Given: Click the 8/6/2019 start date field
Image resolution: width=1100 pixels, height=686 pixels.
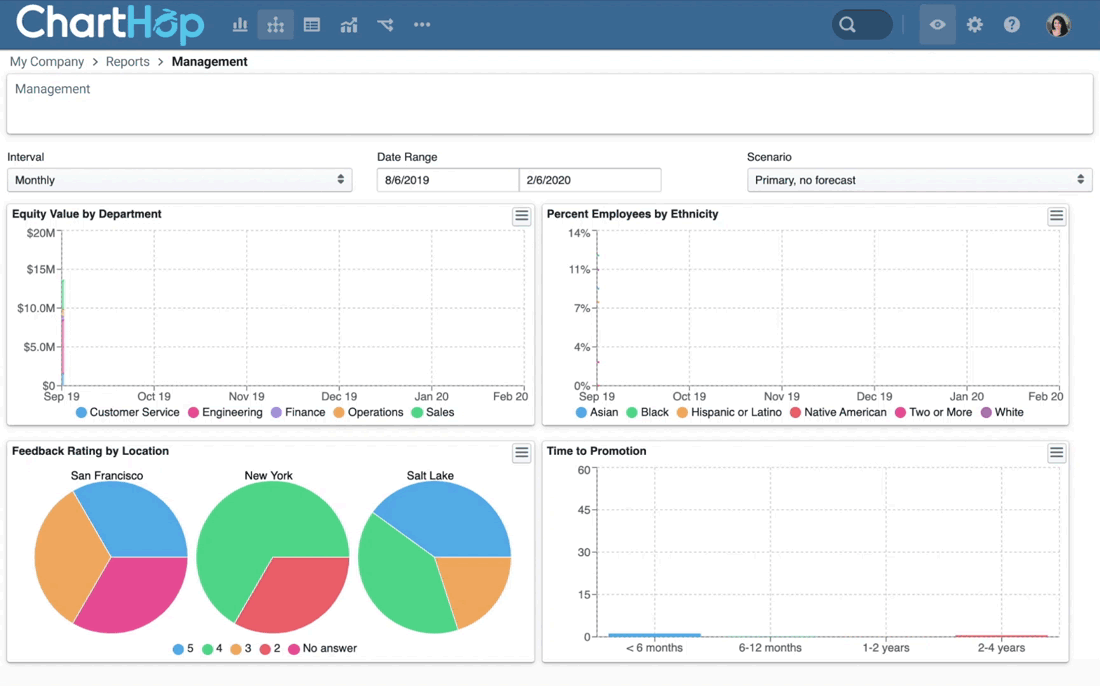Looking at the screenshot, I should tap(447, 179).
